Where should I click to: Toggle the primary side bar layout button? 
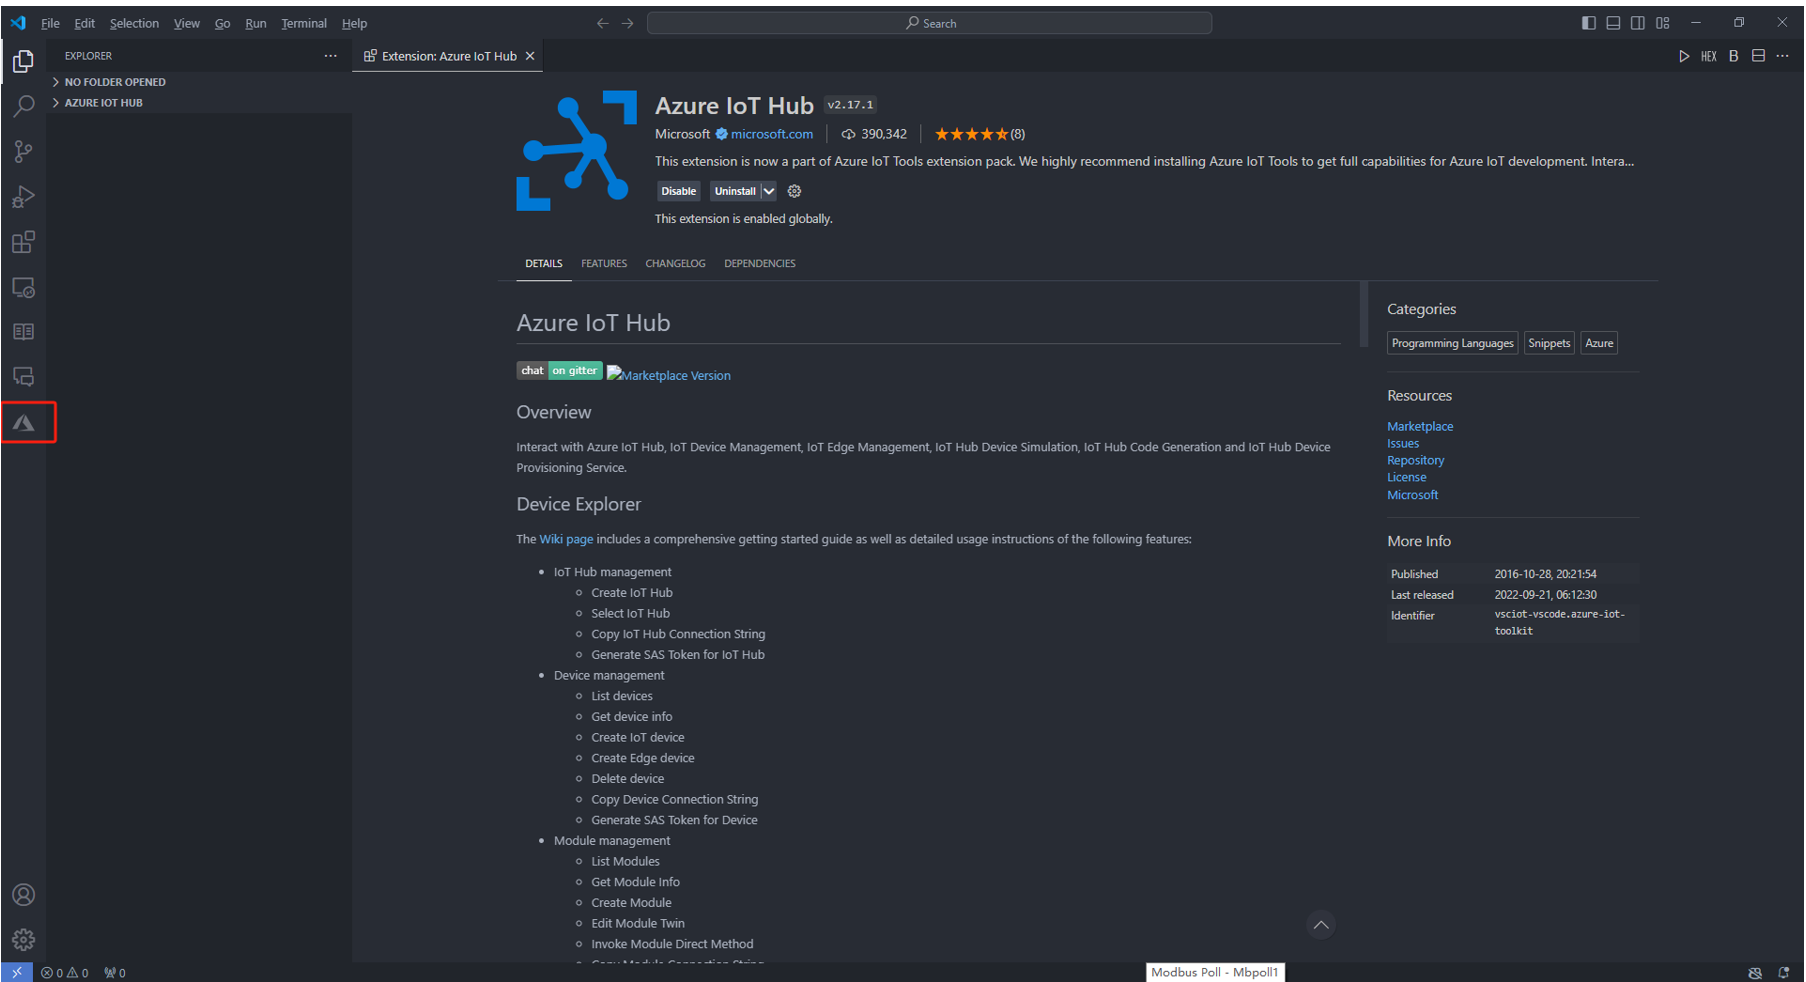pyautogui.click(x=1588, y=23)
